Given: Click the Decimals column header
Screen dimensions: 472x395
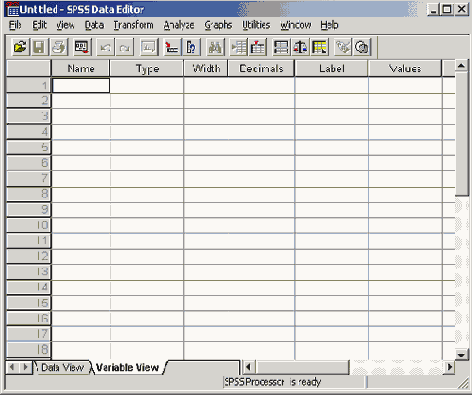Looking at the screenshot, I should pyautogui.click(x=261, y=68).
